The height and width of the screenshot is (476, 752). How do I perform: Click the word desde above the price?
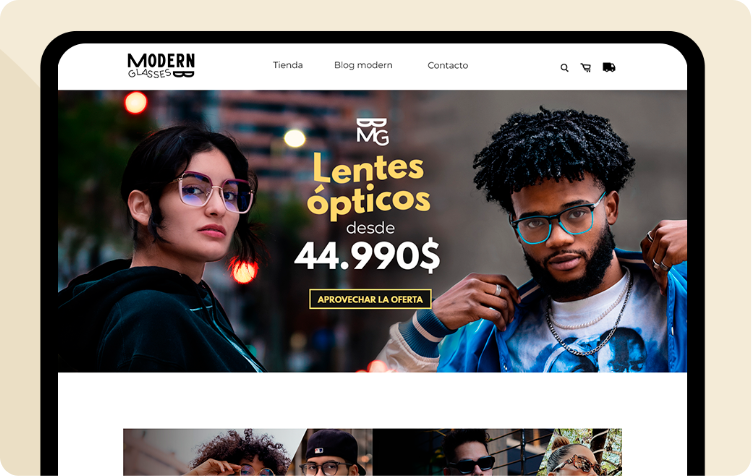(x=370, y=228)
